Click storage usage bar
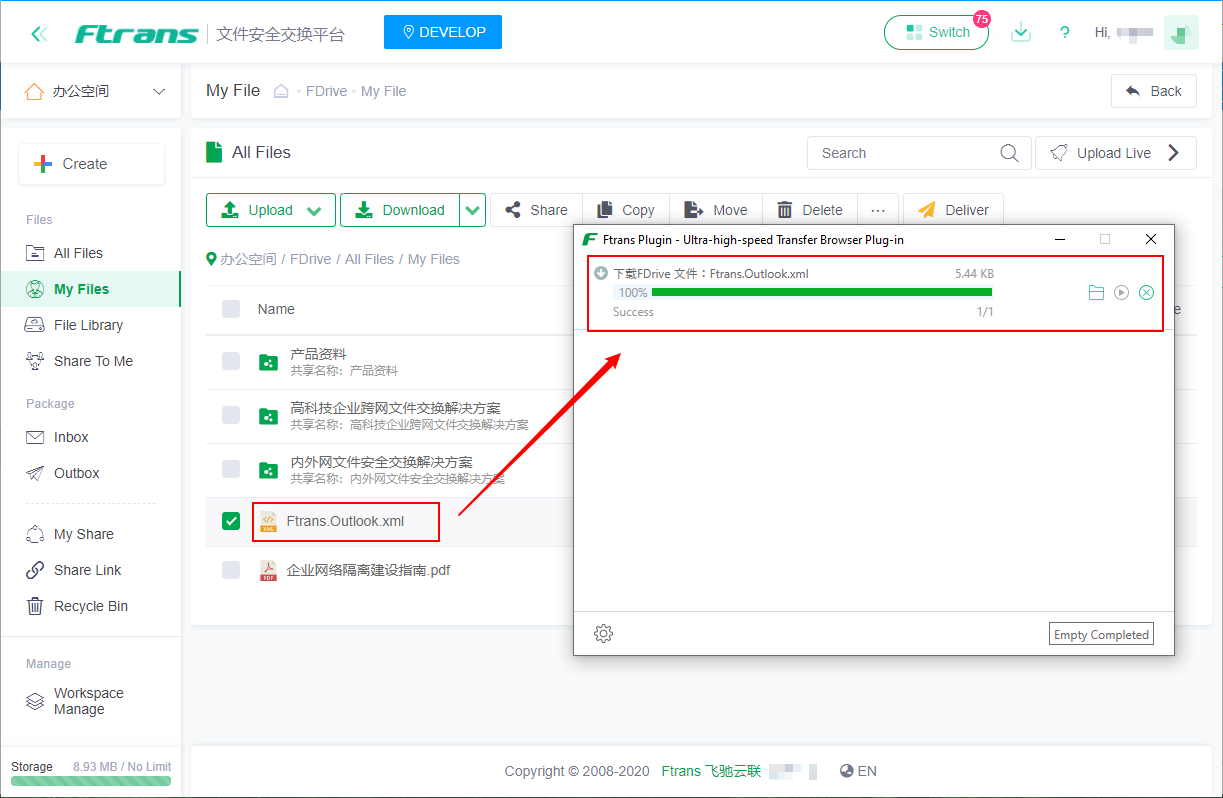1223x798 pixels. [91, 781]
